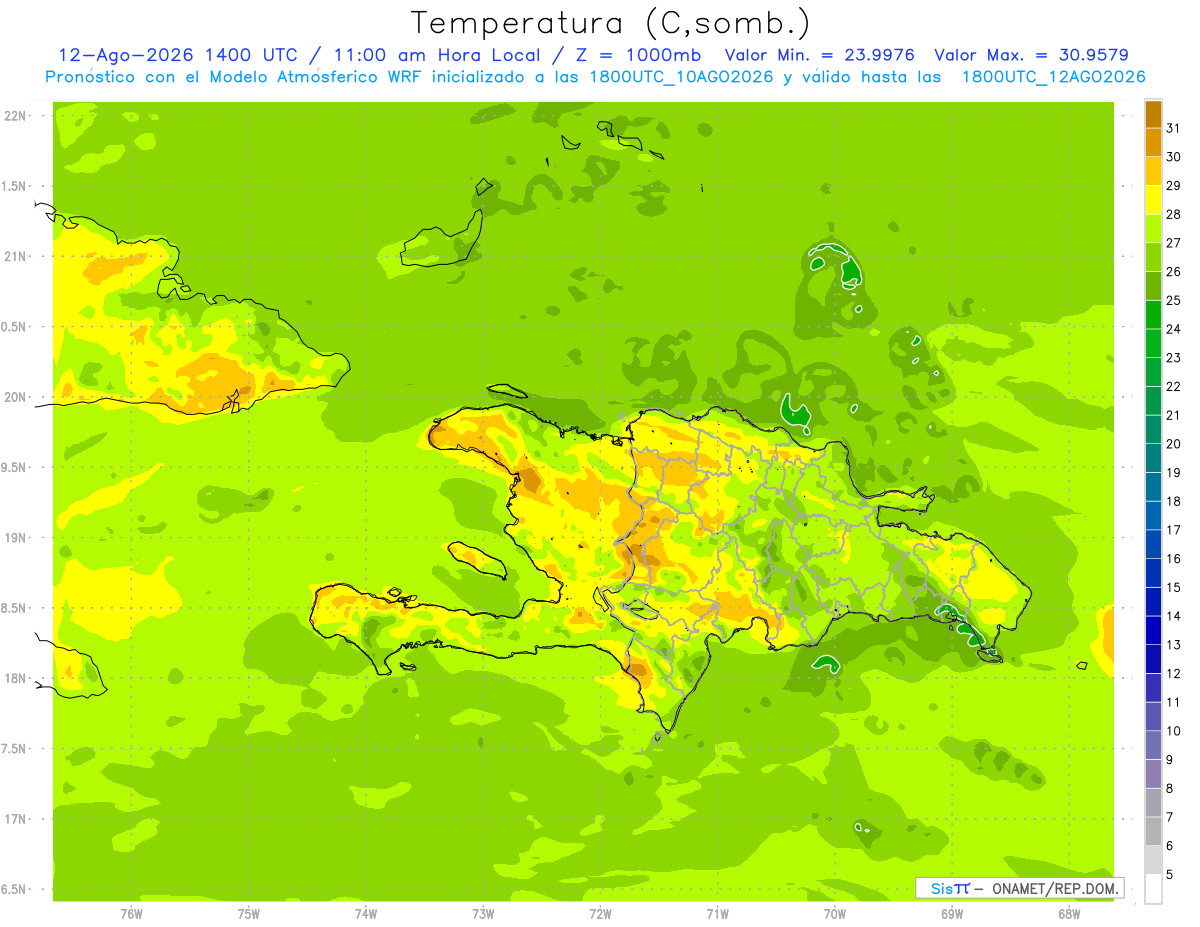The image size is (1200, 927).
Task: Click the '10' label on the color scale
Action: coord(1173,731)
